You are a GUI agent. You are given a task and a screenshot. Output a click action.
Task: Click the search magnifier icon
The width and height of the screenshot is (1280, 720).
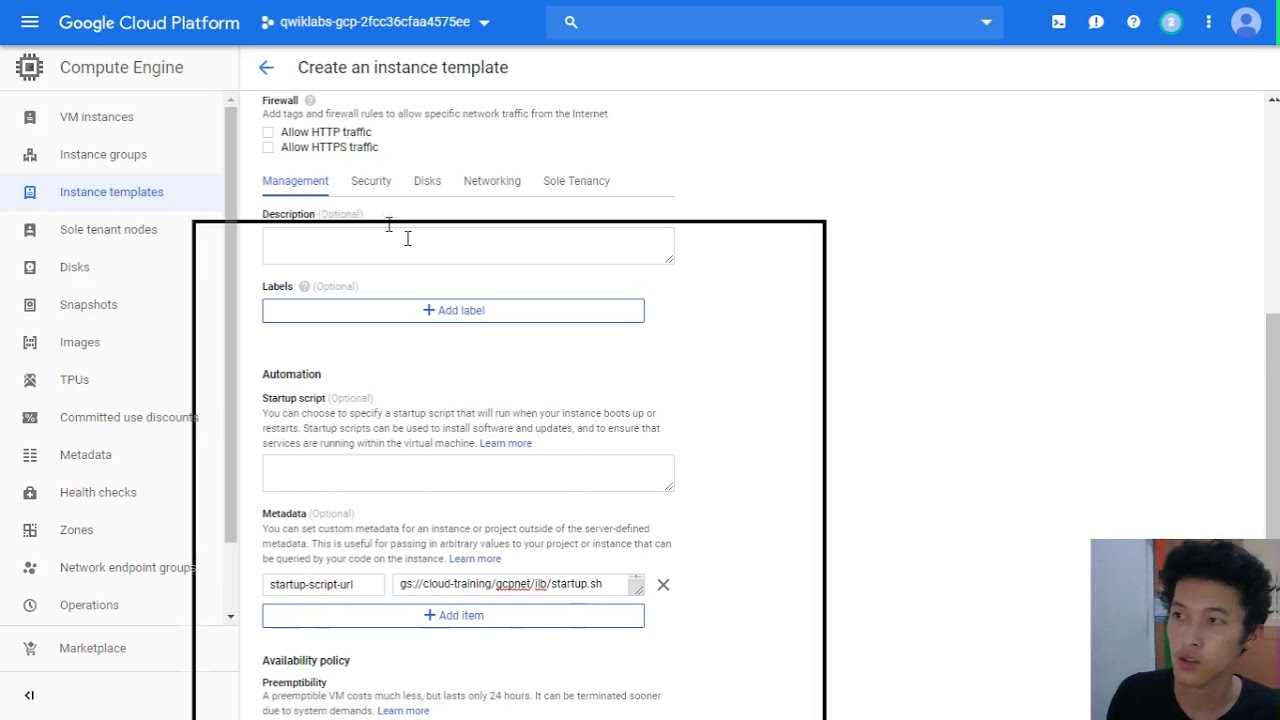coord(571,22)
